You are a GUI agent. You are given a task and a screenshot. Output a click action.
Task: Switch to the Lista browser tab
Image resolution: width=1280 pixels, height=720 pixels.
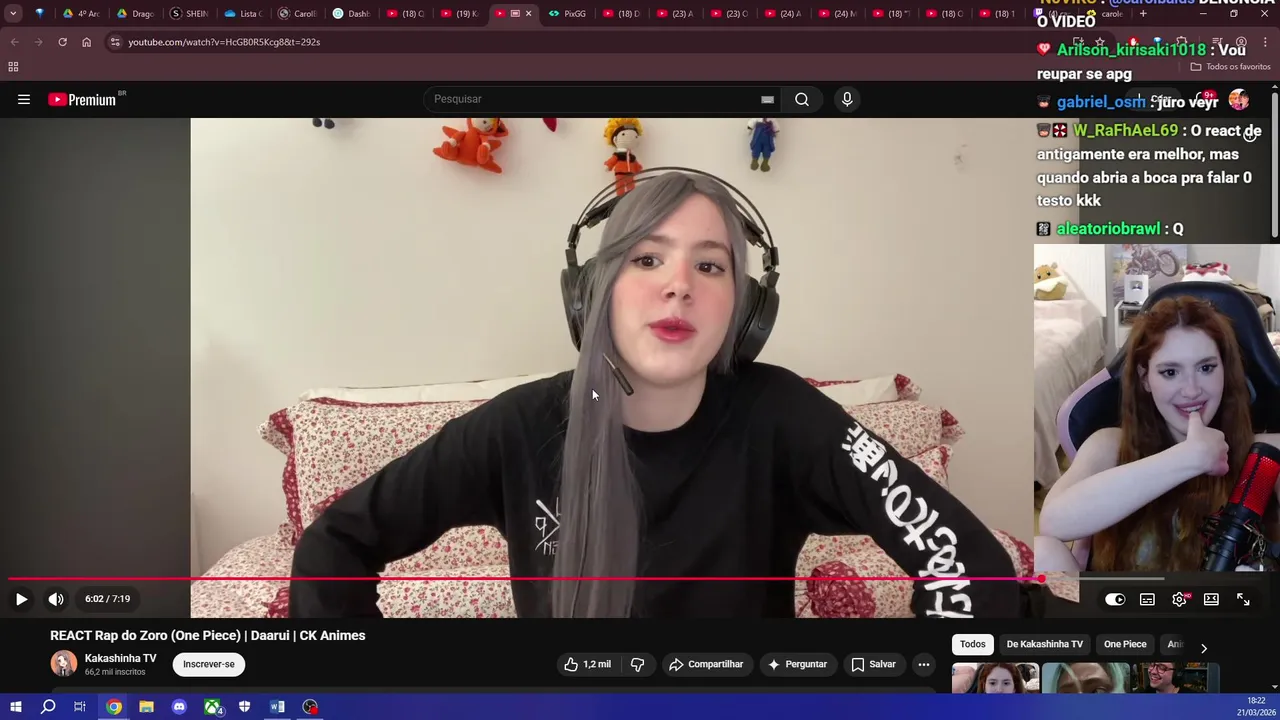(x=243, y=14)
